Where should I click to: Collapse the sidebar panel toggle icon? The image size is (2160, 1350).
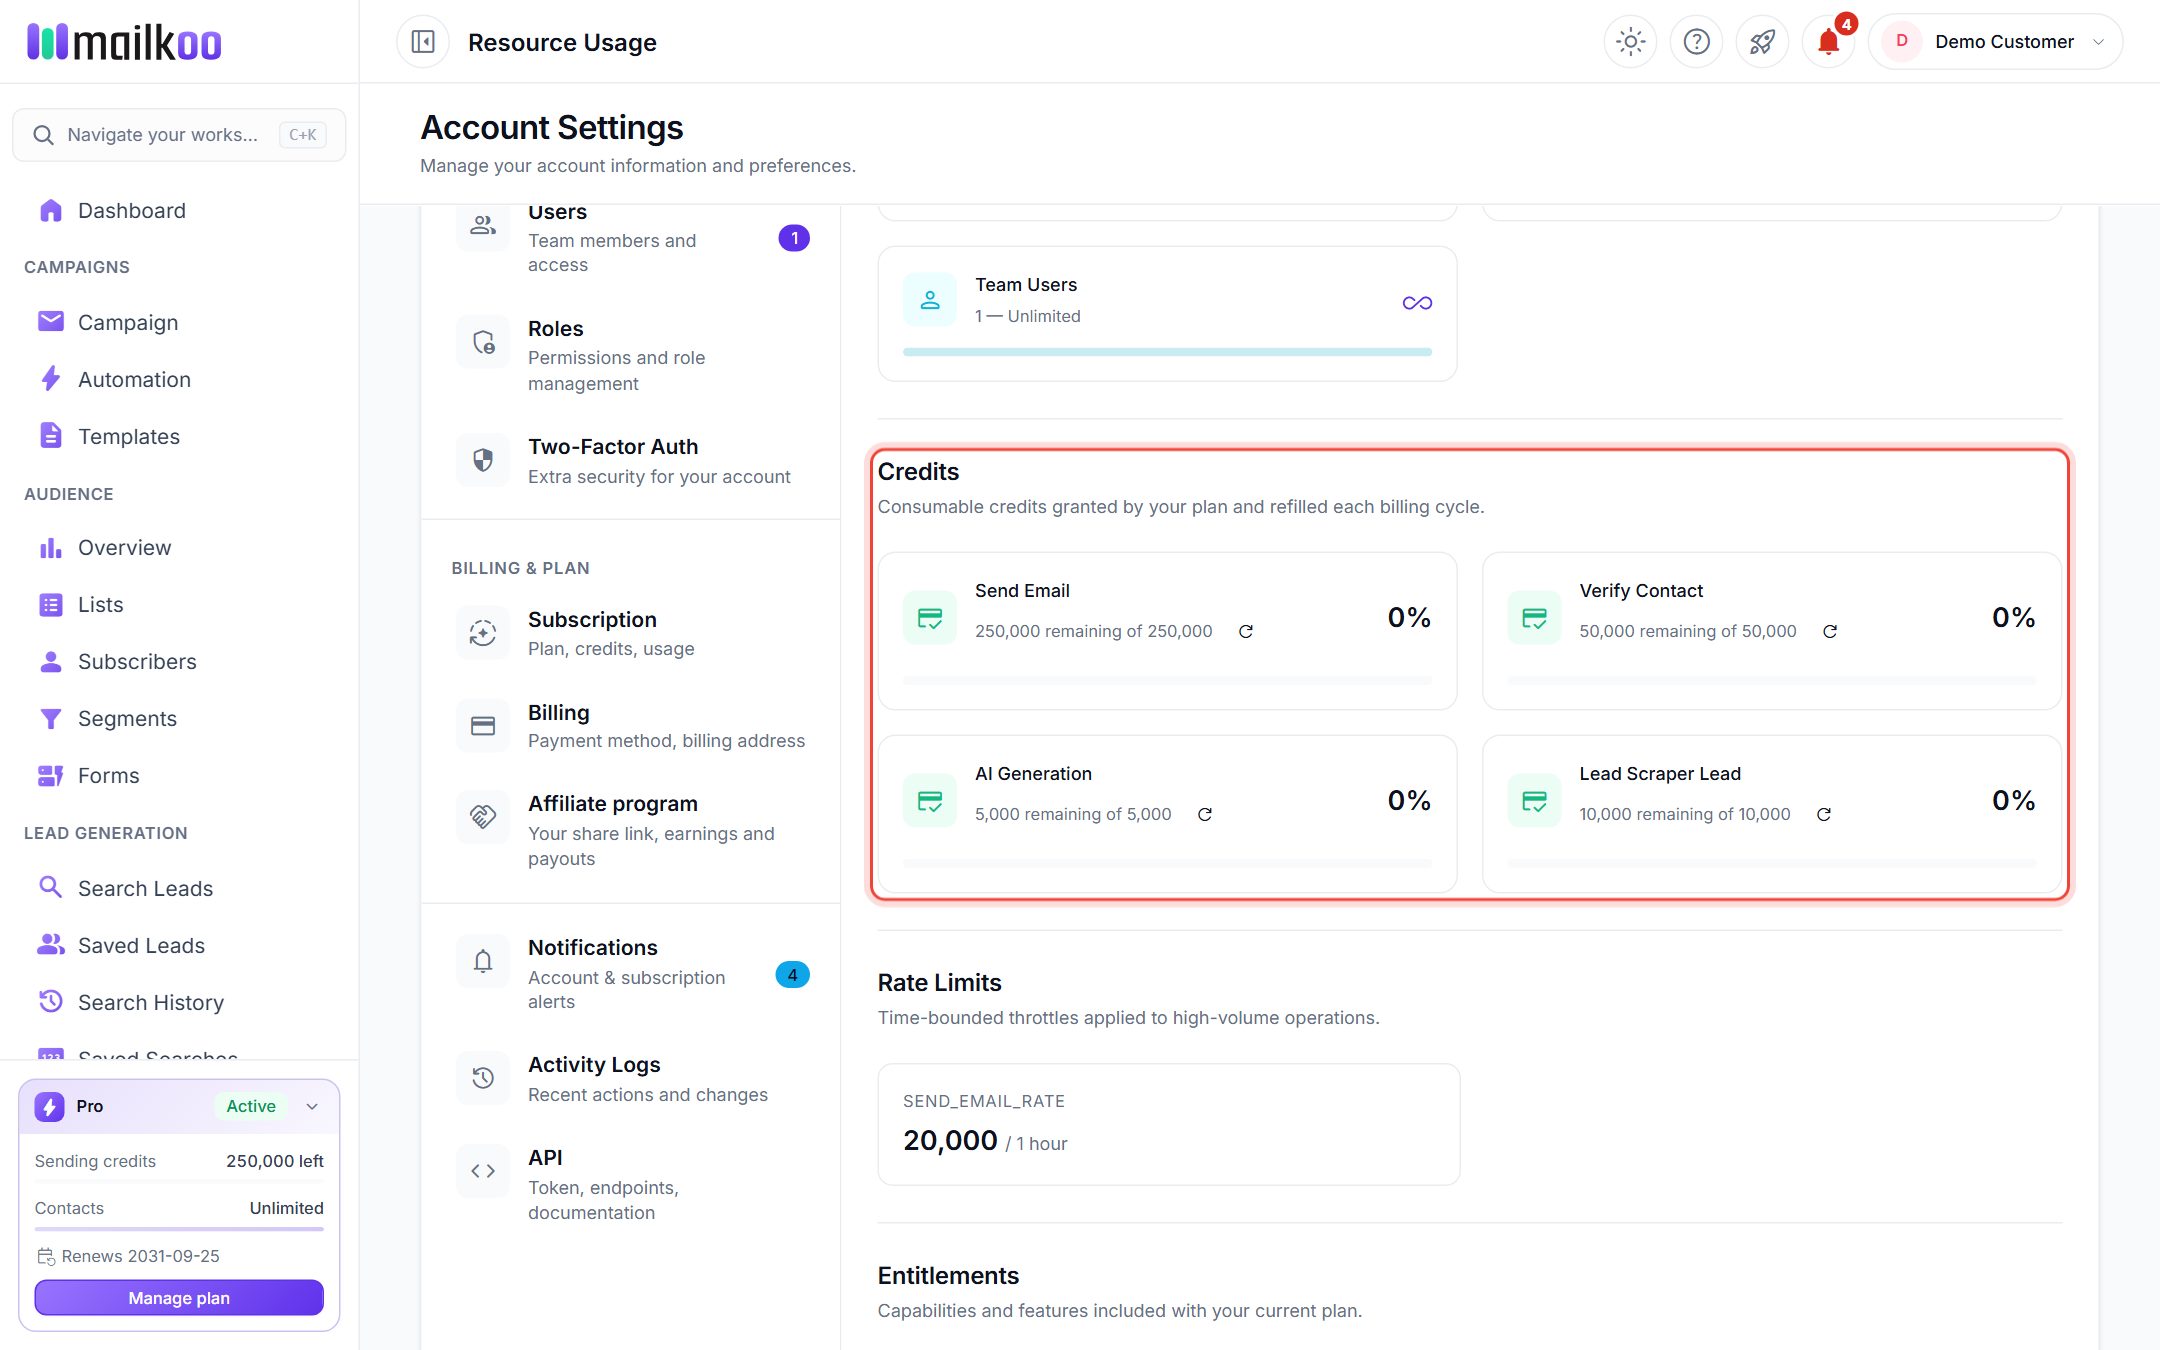423,42
